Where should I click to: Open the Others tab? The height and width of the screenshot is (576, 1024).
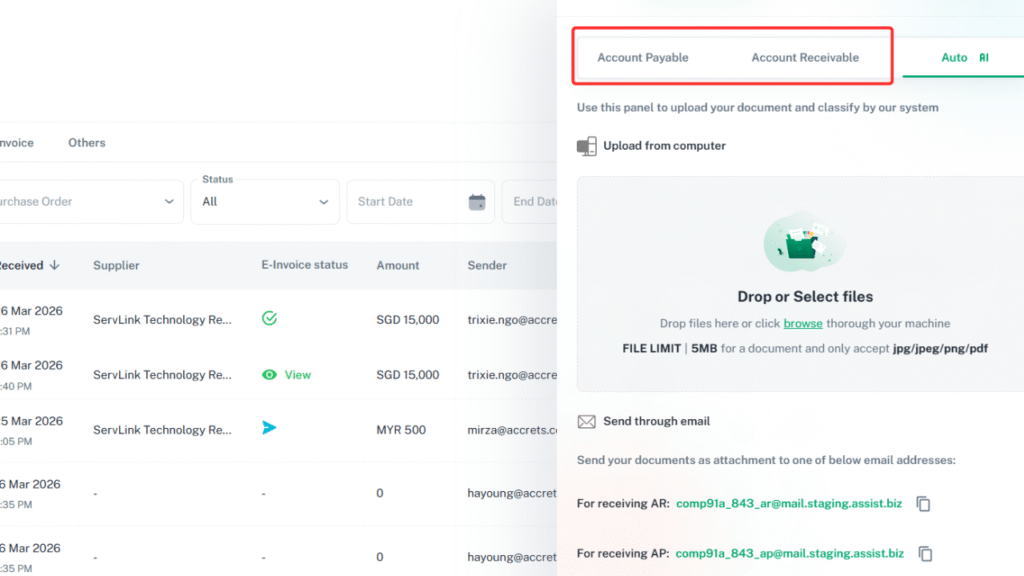click(x=86, y=142)
